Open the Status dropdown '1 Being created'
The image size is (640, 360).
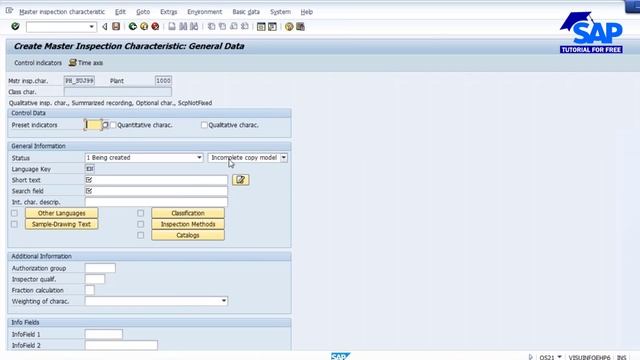click(x=144, y=158)
